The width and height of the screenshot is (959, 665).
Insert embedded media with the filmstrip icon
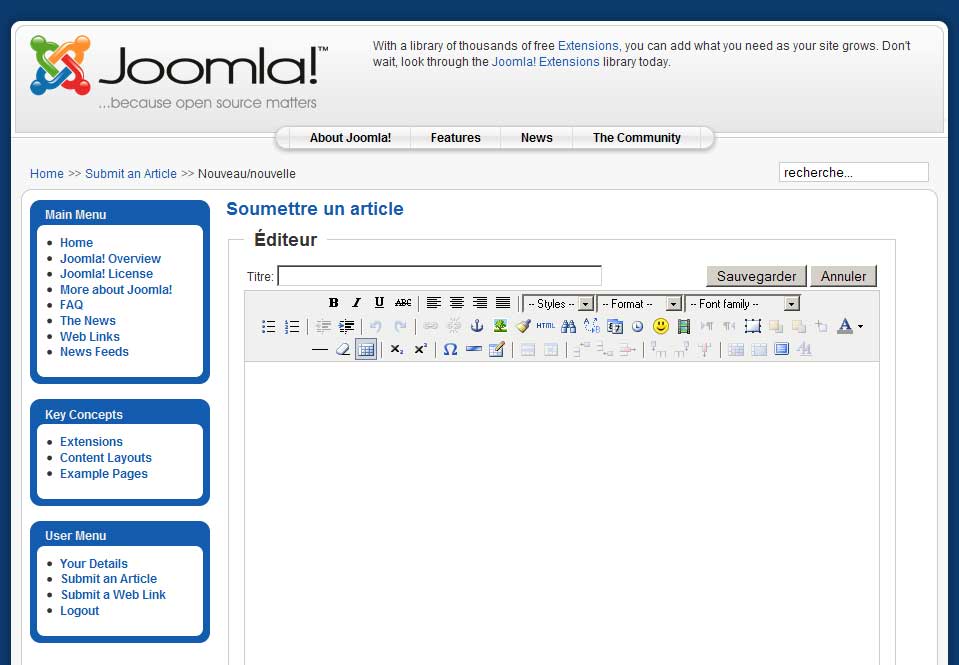(684, 326)
